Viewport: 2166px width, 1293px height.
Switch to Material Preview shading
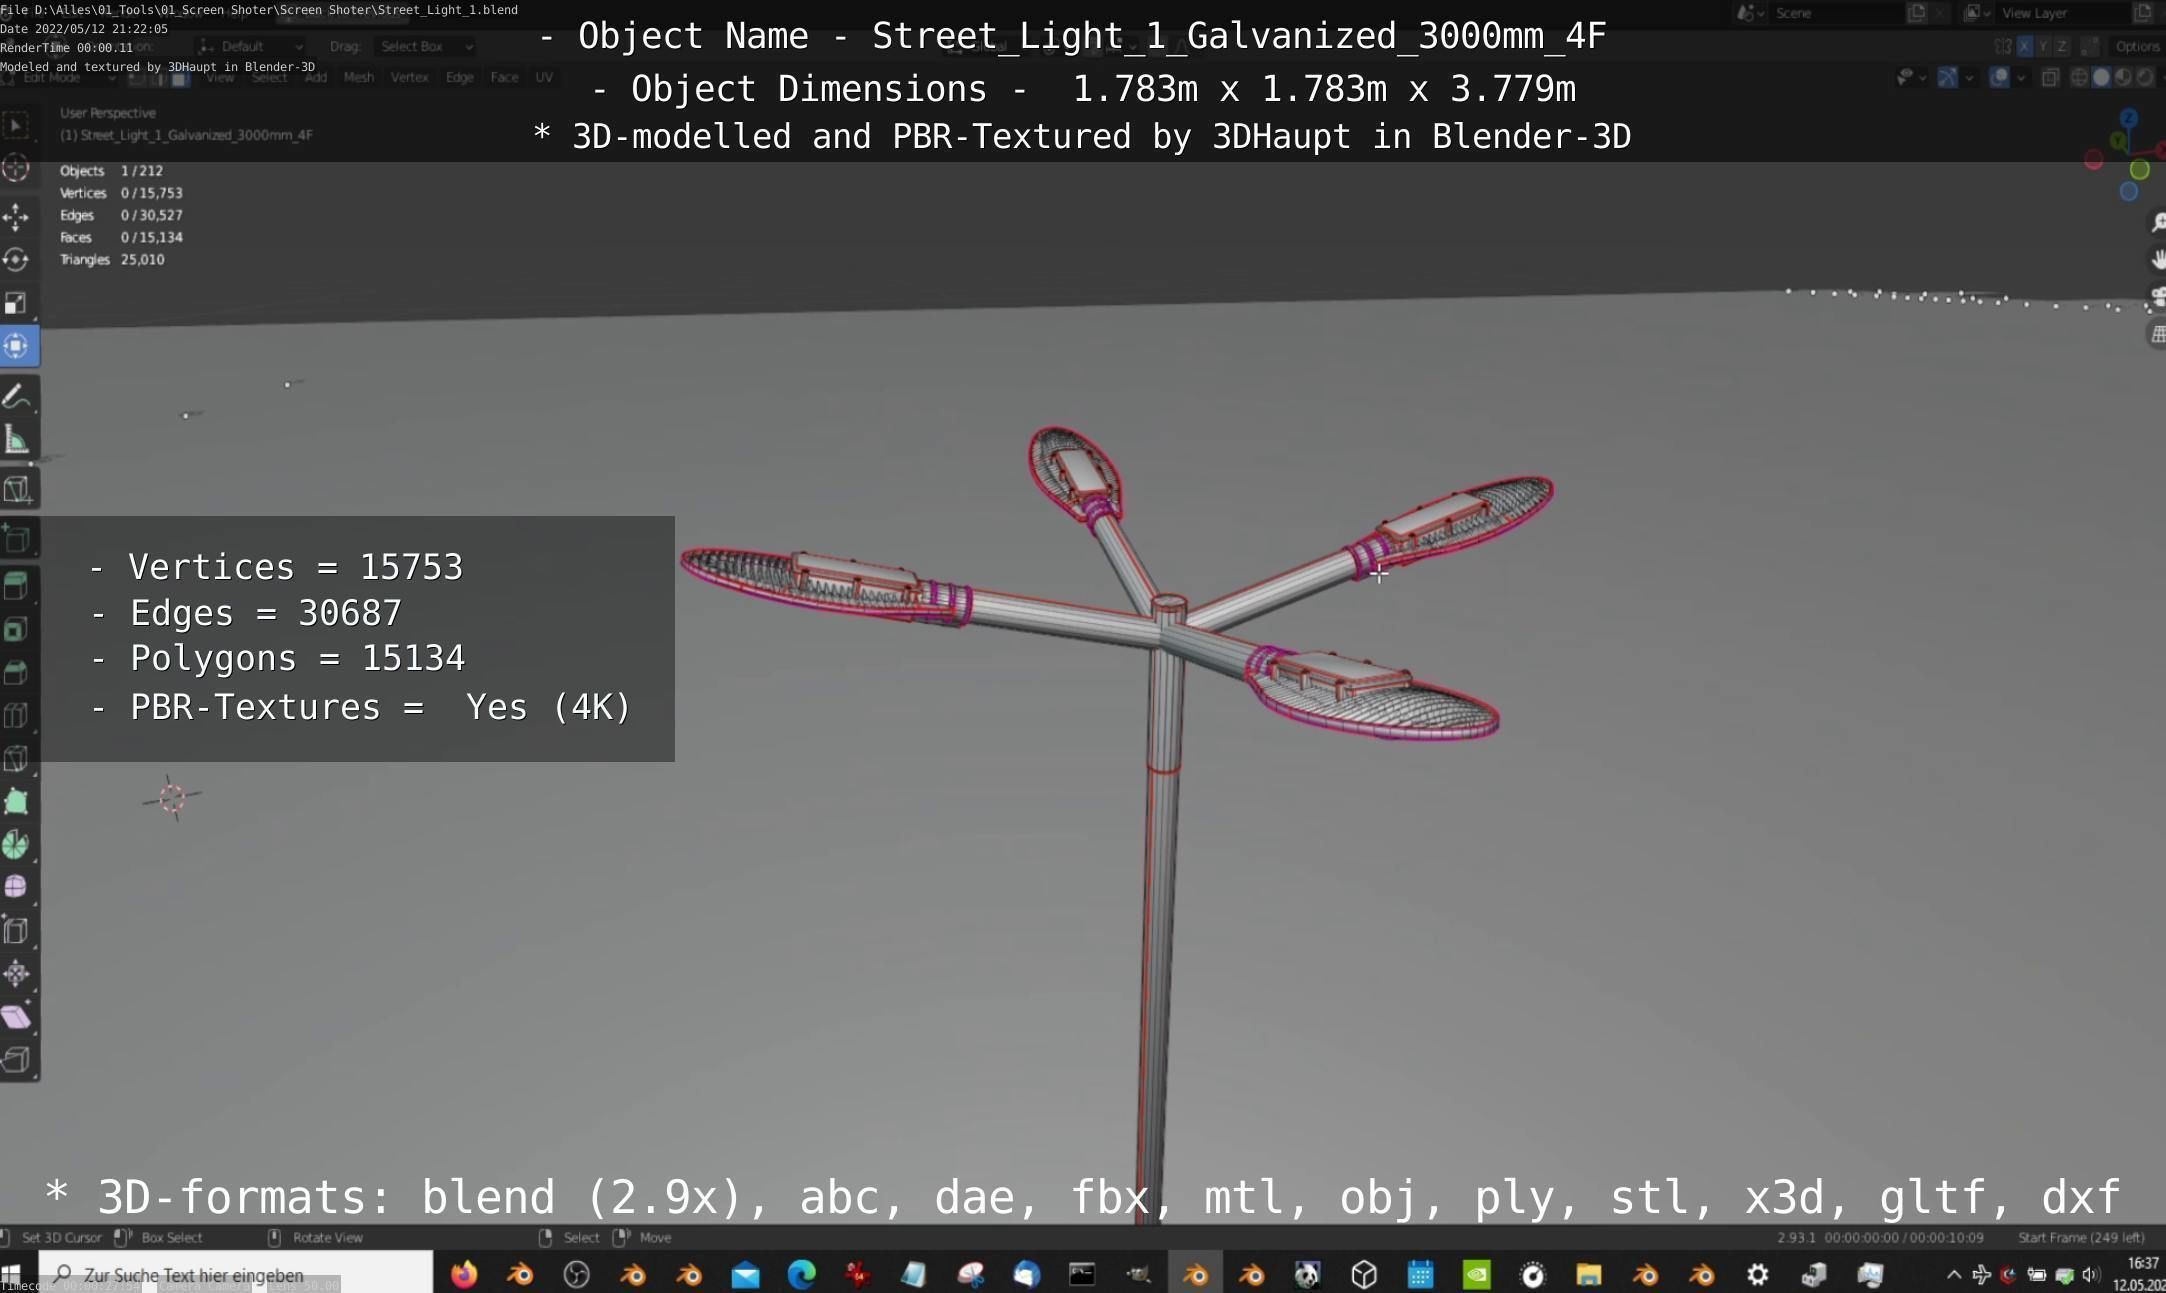click(2123, 78)
